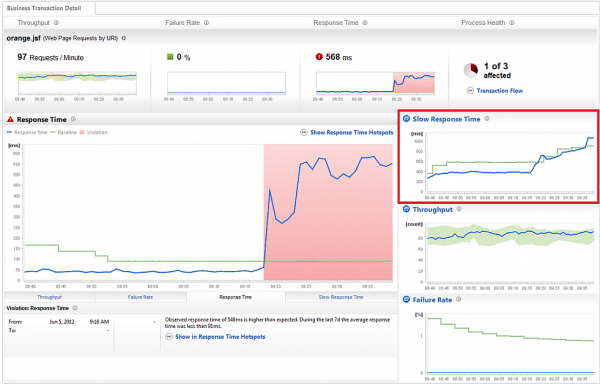This screenshot has height=384, width=600.
Task: Switch to the Failure Rate tab below chart
Action: point(140,297)
